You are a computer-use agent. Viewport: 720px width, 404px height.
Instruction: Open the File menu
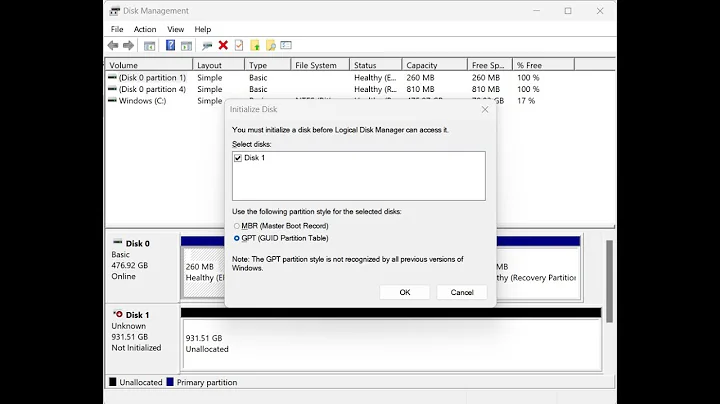point(117,29)
